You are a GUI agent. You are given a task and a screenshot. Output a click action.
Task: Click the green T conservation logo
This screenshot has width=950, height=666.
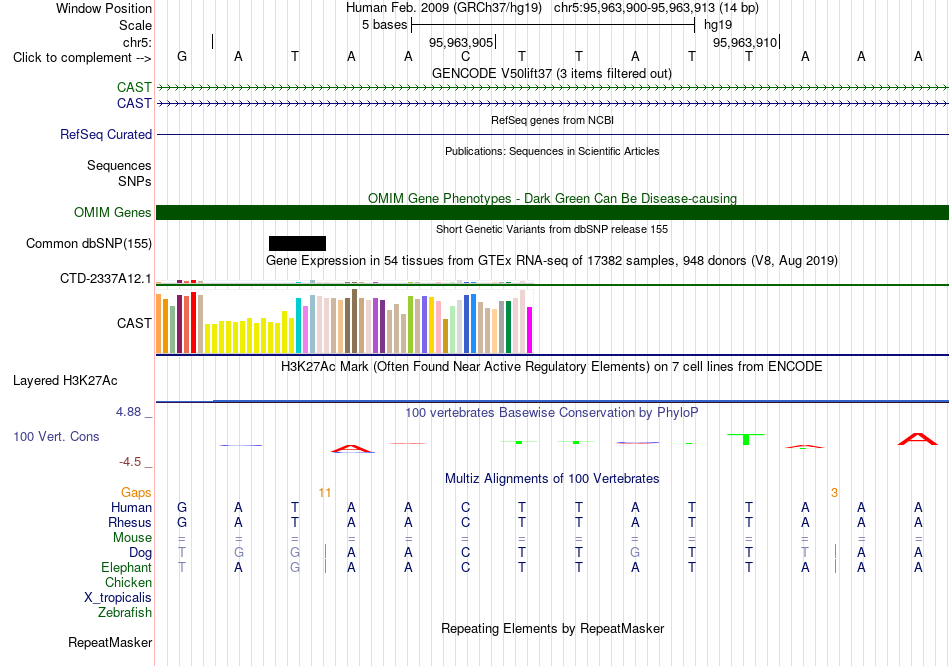pyautogui.click(x=746, y=439)
